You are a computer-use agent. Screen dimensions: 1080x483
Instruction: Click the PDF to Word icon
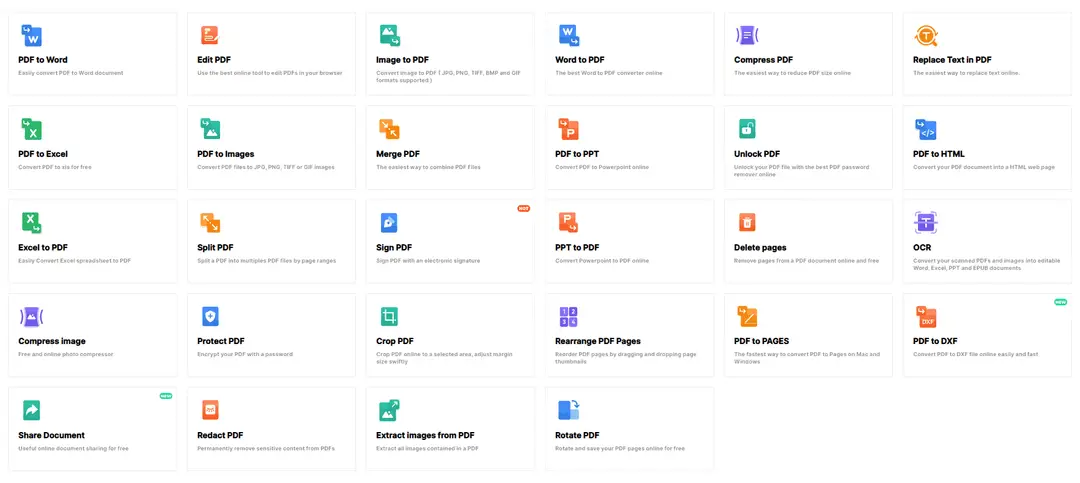click(32, 35)
